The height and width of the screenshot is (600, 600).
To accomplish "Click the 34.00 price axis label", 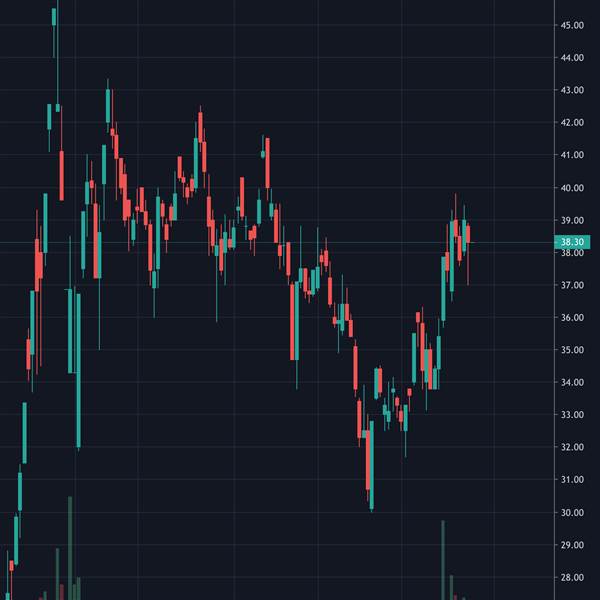I will (x=572, y=382).
